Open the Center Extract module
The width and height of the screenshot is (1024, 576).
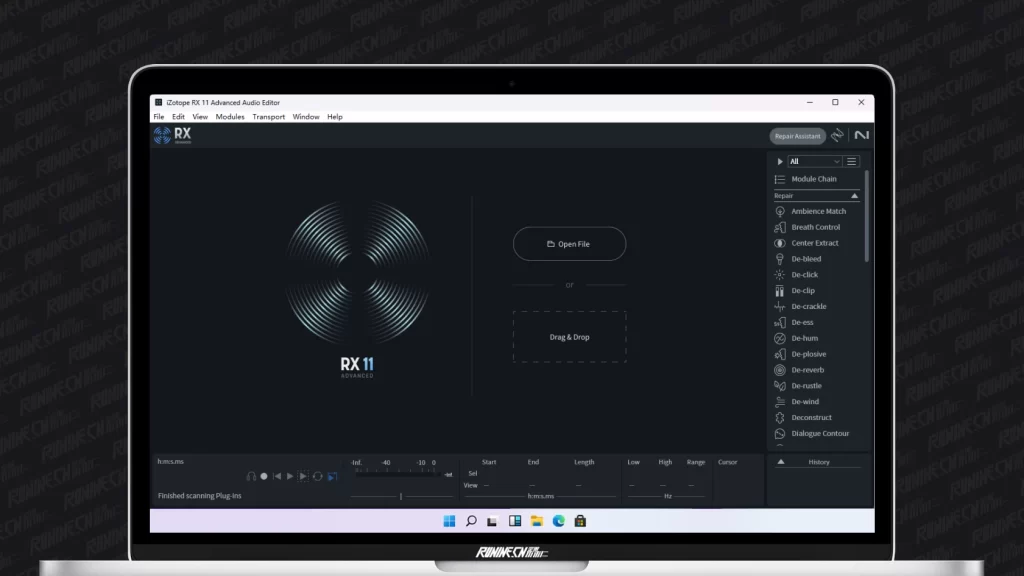814,243
